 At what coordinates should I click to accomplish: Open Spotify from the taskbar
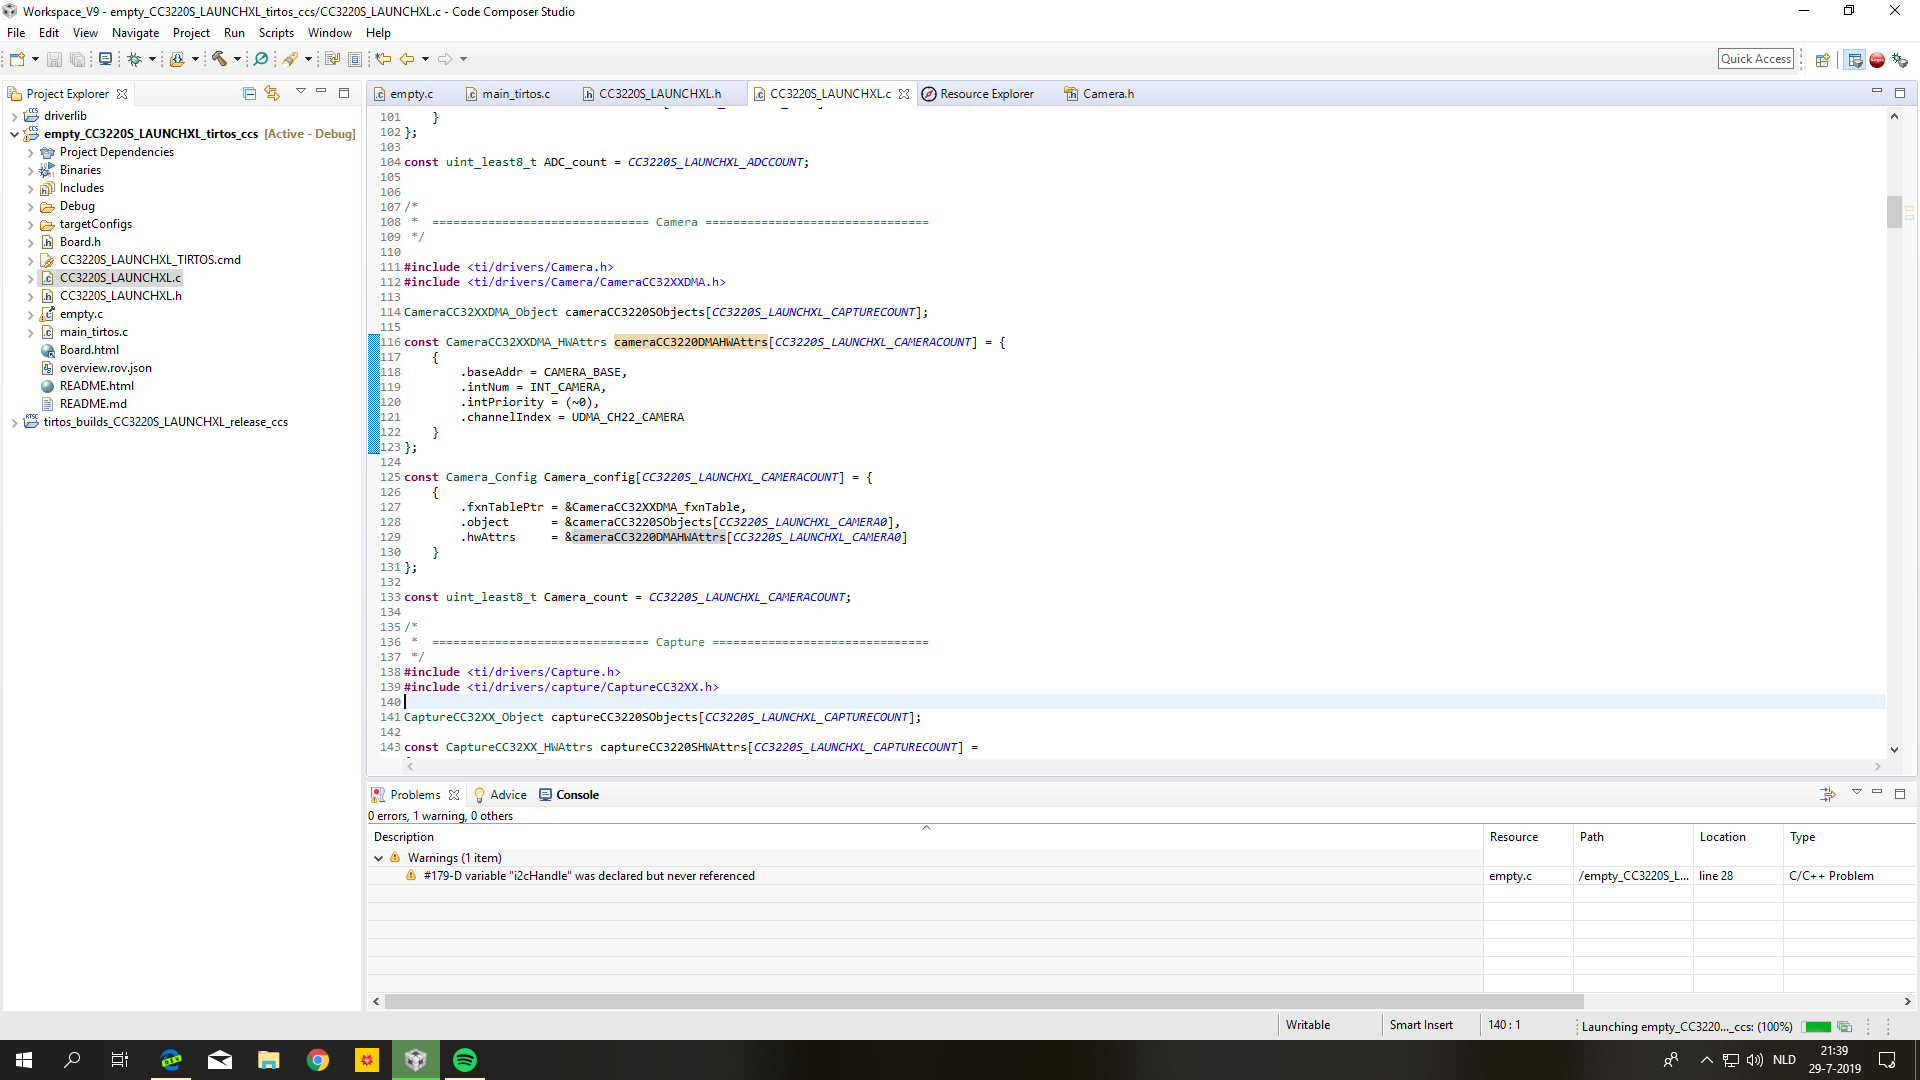(x=465, y=1060)
